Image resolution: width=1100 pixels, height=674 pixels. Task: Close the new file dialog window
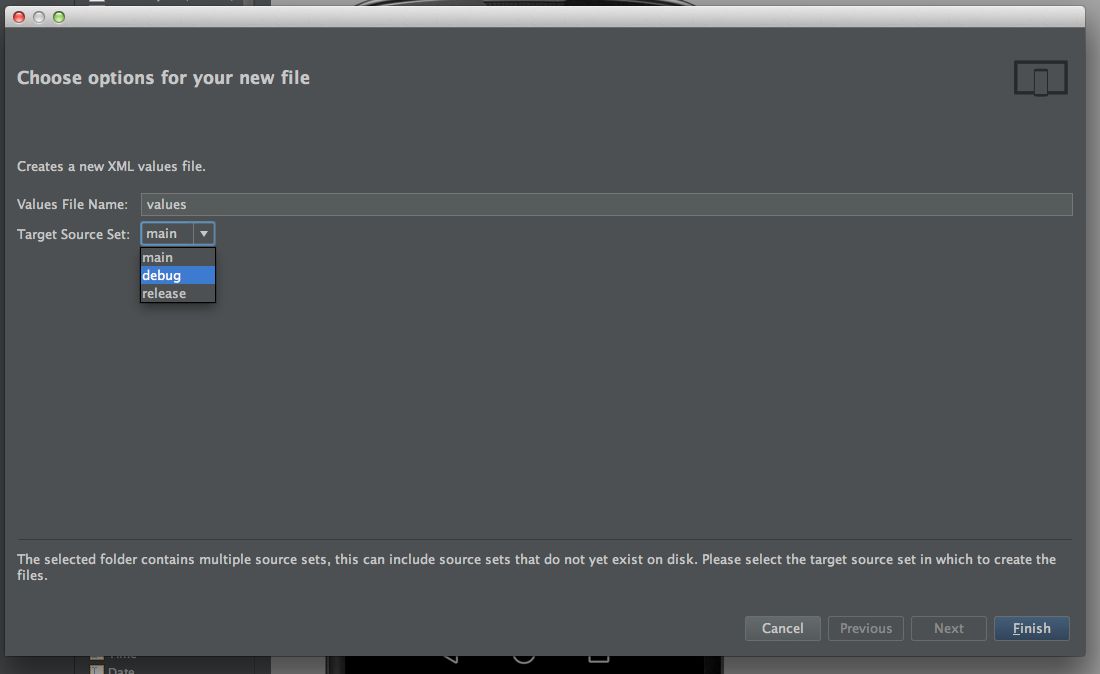click(x=19, y=17)
